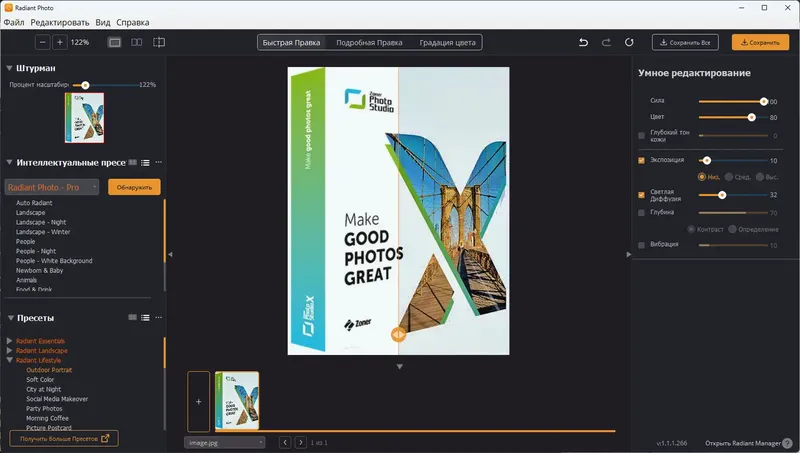Open the Вид menu
Viewport: 800px width, 453px height.
click(103, 22)
